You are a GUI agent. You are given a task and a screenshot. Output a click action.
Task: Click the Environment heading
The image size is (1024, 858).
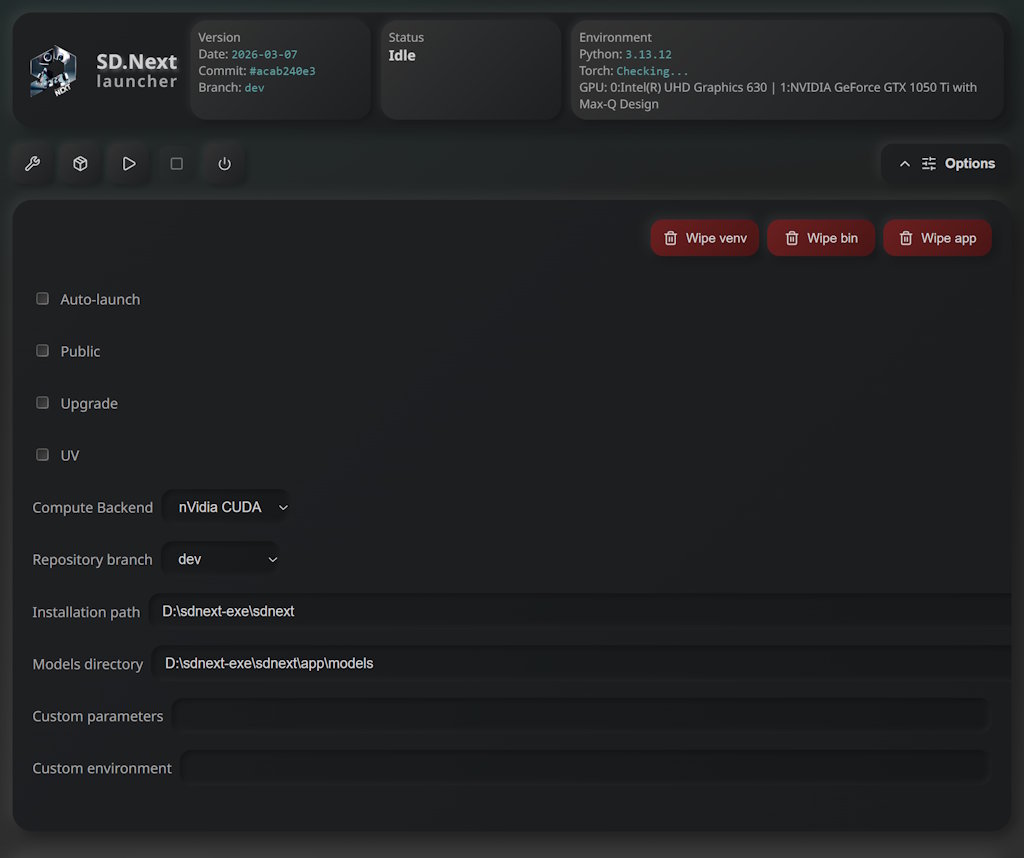pyautogui.click(x=615, y=37)
